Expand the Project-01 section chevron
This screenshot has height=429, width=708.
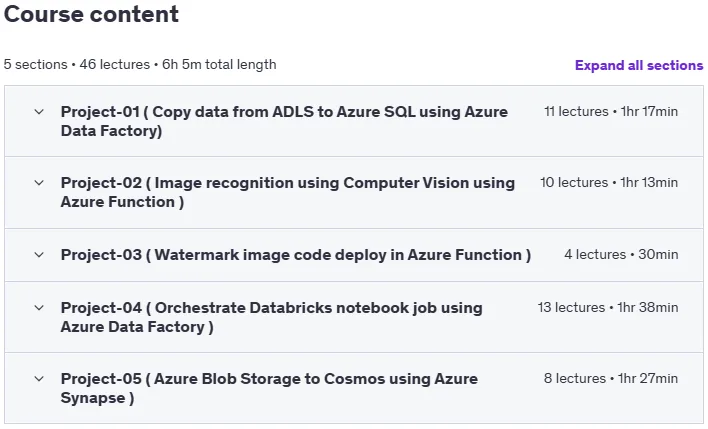pyautogui.click(x=39, y=112)
